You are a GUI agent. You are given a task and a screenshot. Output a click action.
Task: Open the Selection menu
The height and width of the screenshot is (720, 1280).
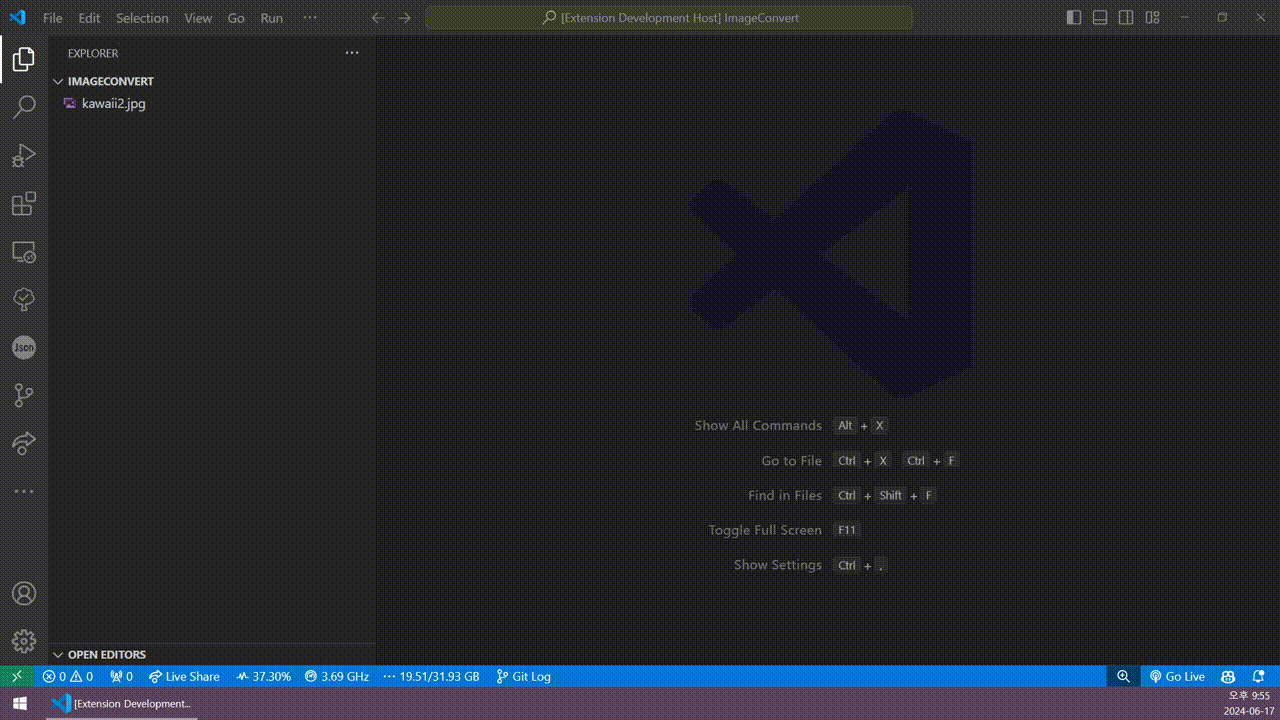pyautogui.click(x=142, y=18)
